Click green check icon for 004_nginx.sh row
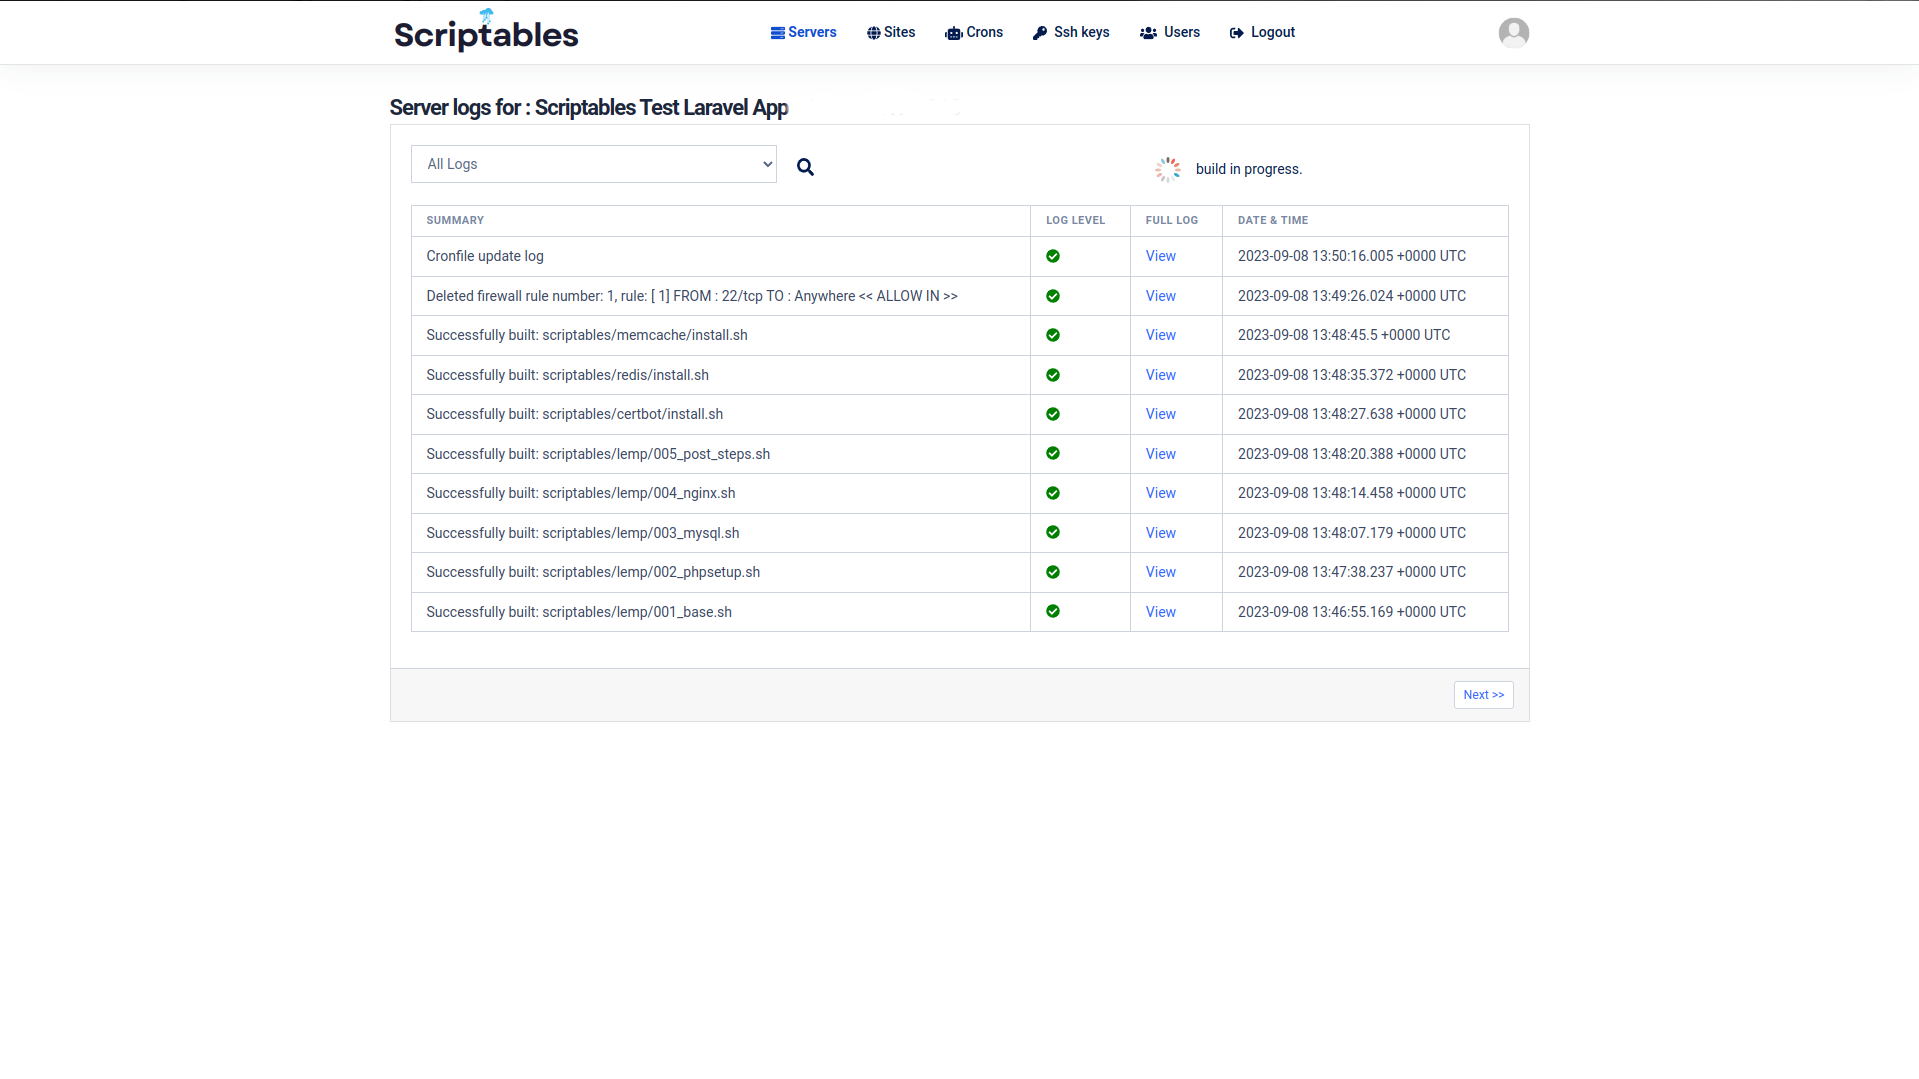1919x1079 pixels. 1053,493
